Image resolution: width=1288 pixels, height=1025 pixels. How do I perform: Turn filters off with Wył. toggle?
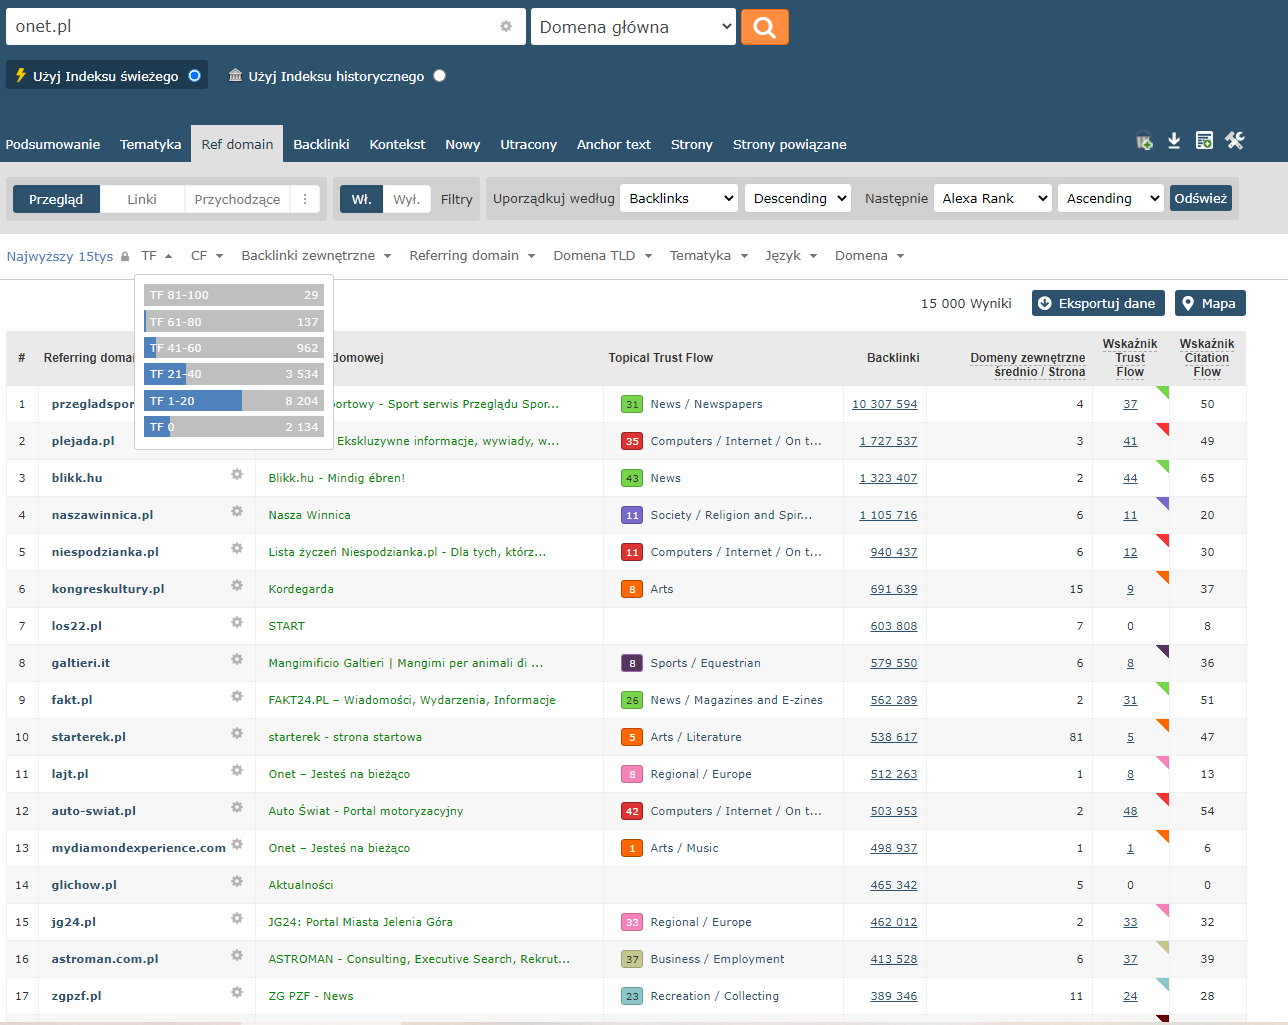click(x=407, y=199)
